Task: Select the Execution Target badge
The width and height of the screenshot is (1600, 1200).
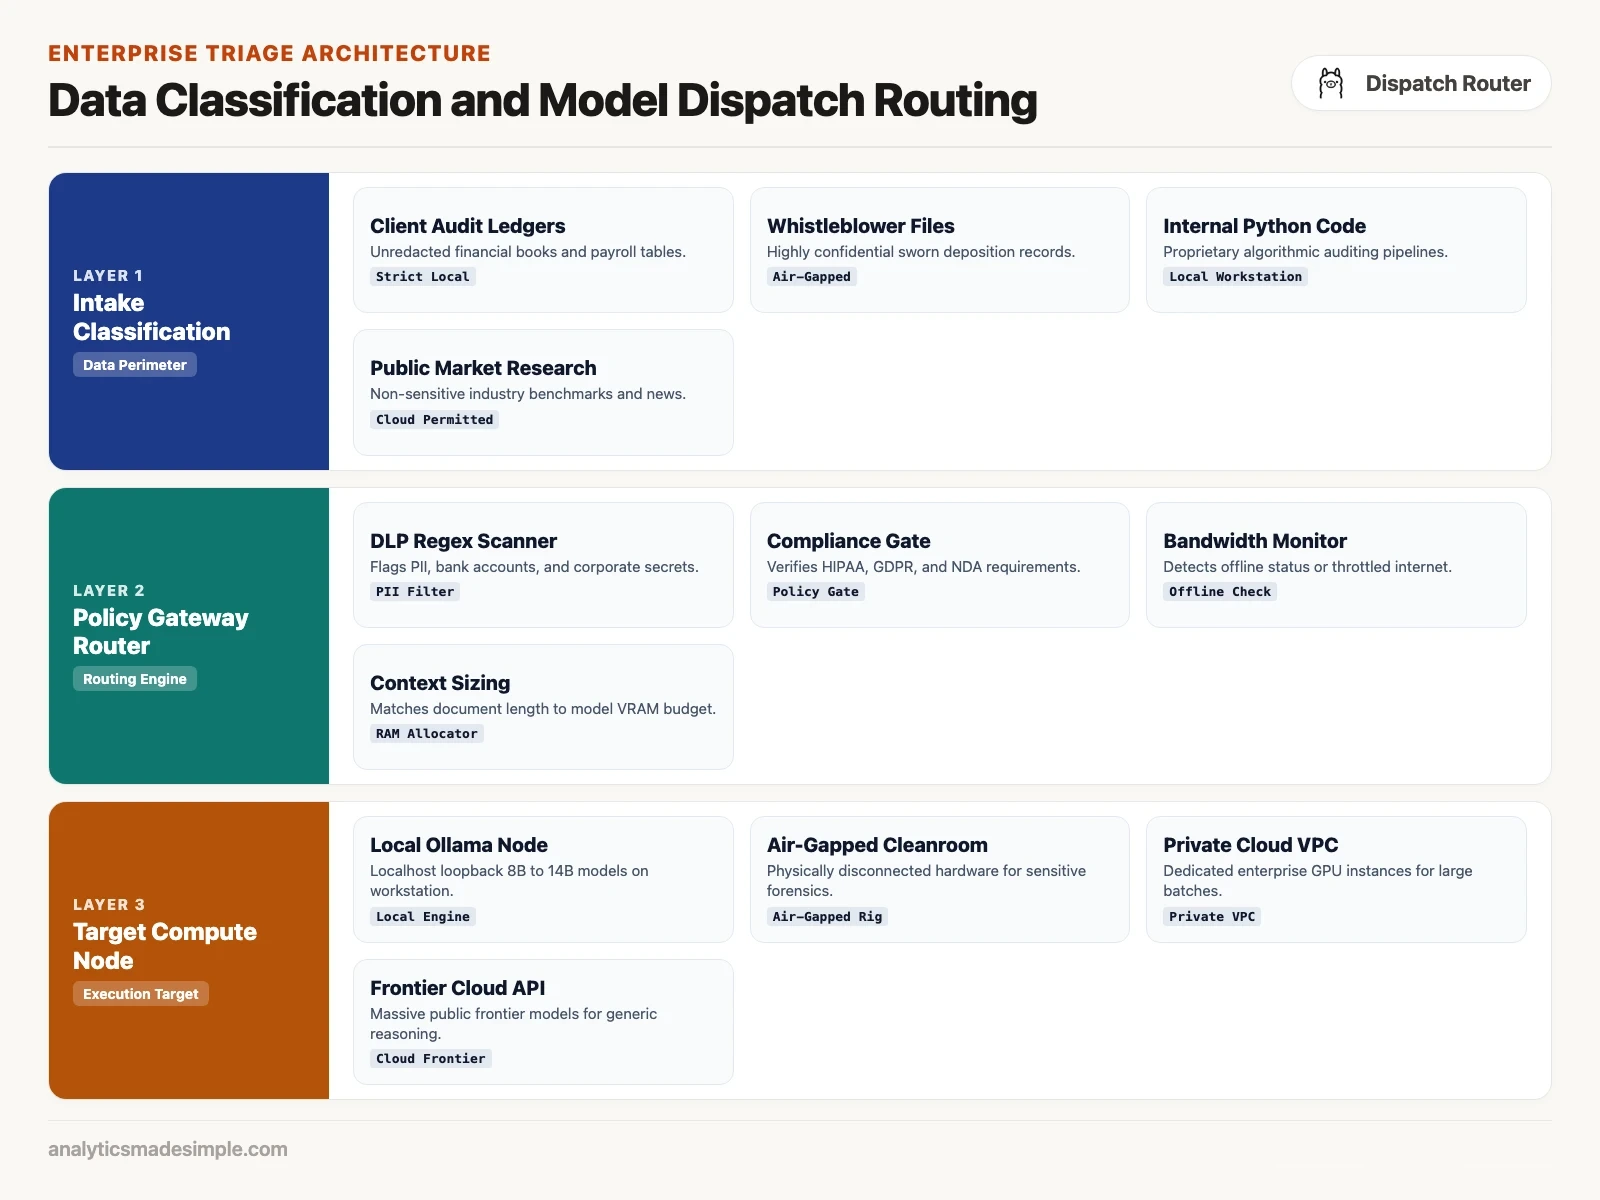Action: click(141, 994)
